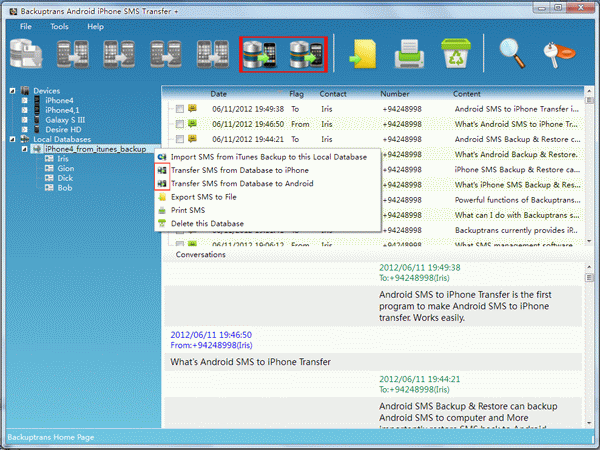
Task: Click the message list scrollbar up arrow
Action: [589, 91]
